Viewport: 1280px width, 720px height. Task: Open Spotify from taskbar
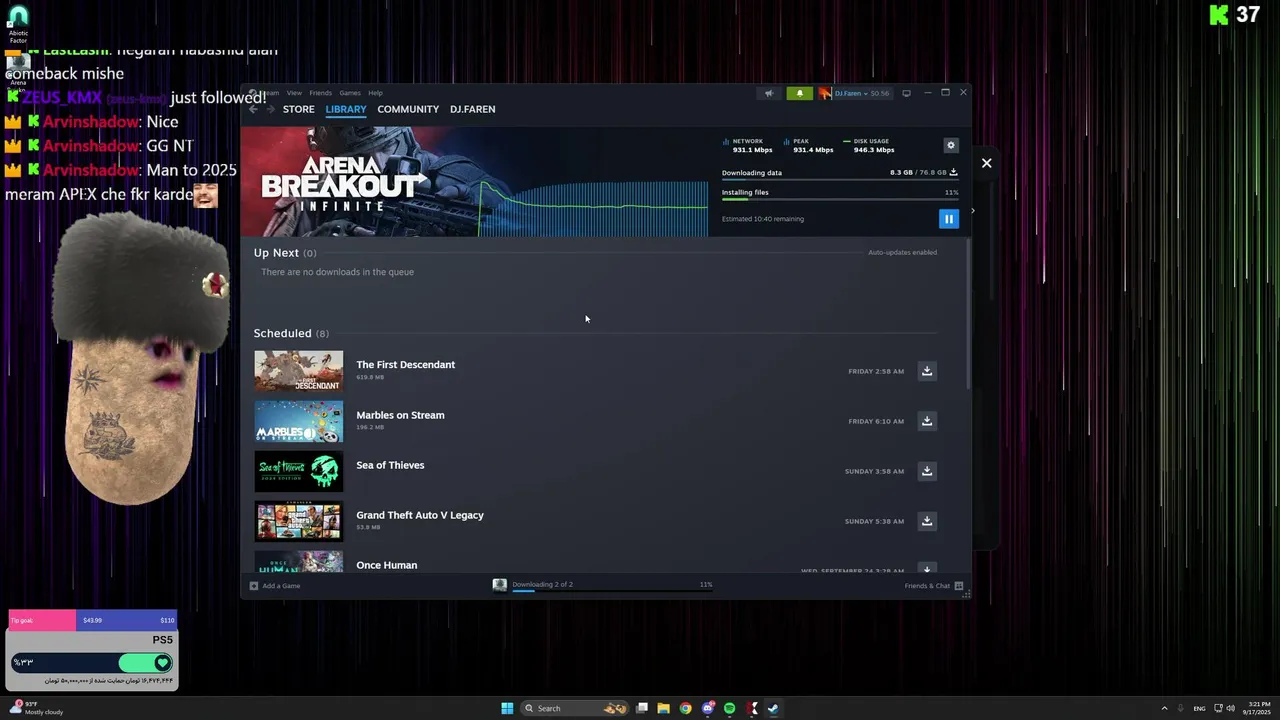click(729, 708)
